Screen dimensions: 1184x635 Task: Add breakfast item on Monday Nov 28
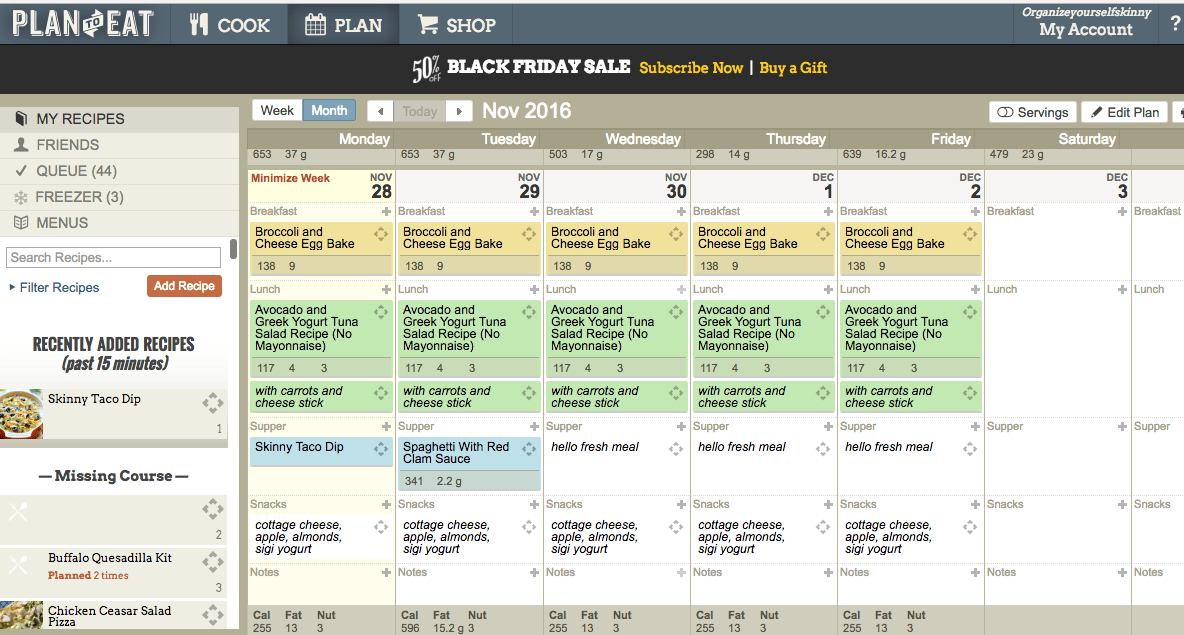click(x=386, y=212)
